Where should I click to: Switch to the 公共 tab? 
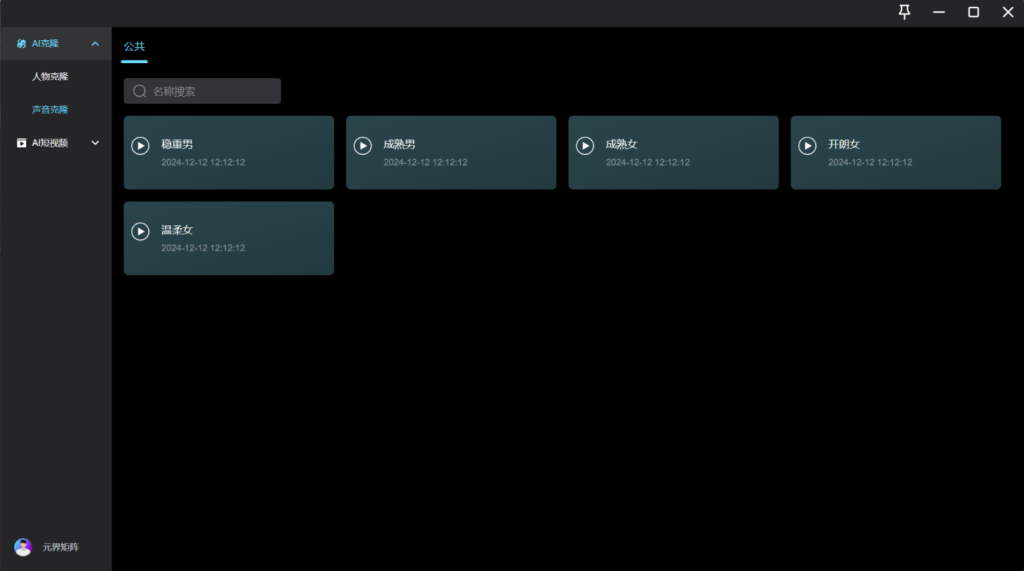(134, 47)
